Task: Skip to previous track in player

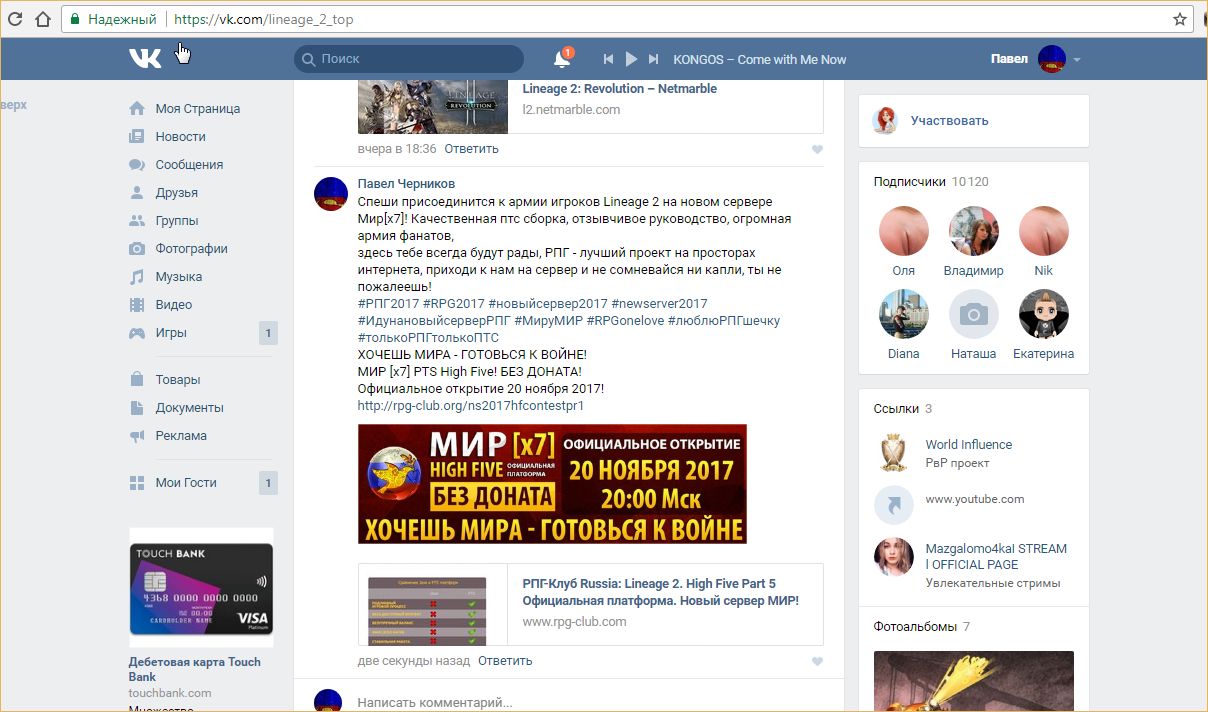Action: point(608,59)
